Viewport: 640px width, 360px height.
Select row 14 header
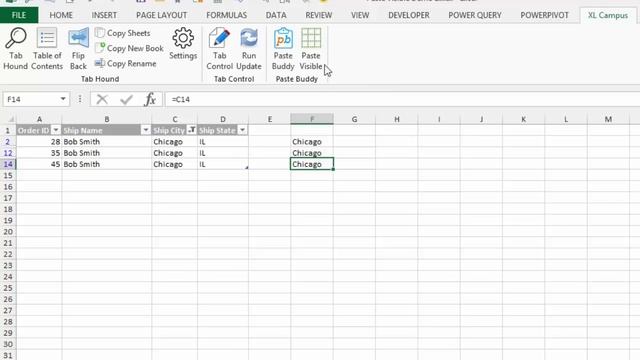click(x=8, y=164)
